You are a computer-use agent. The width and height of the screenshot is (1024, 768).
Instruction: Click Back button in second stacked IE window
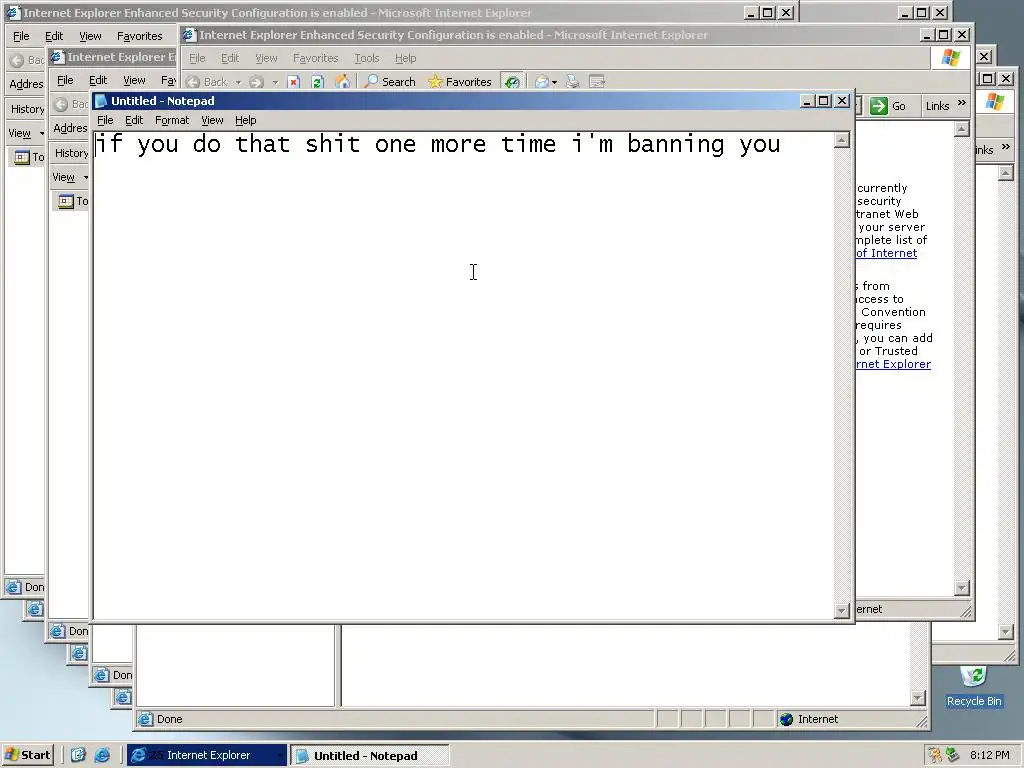(x=71, y=104)
